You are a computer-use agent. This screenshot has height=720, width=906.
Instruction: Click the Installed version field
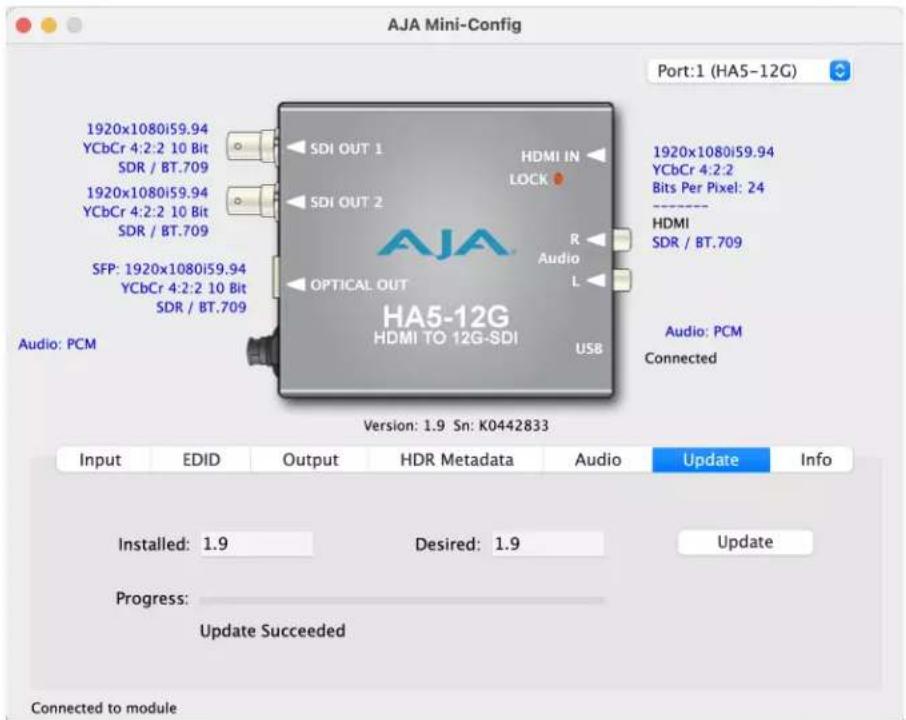tap(257, 544)
